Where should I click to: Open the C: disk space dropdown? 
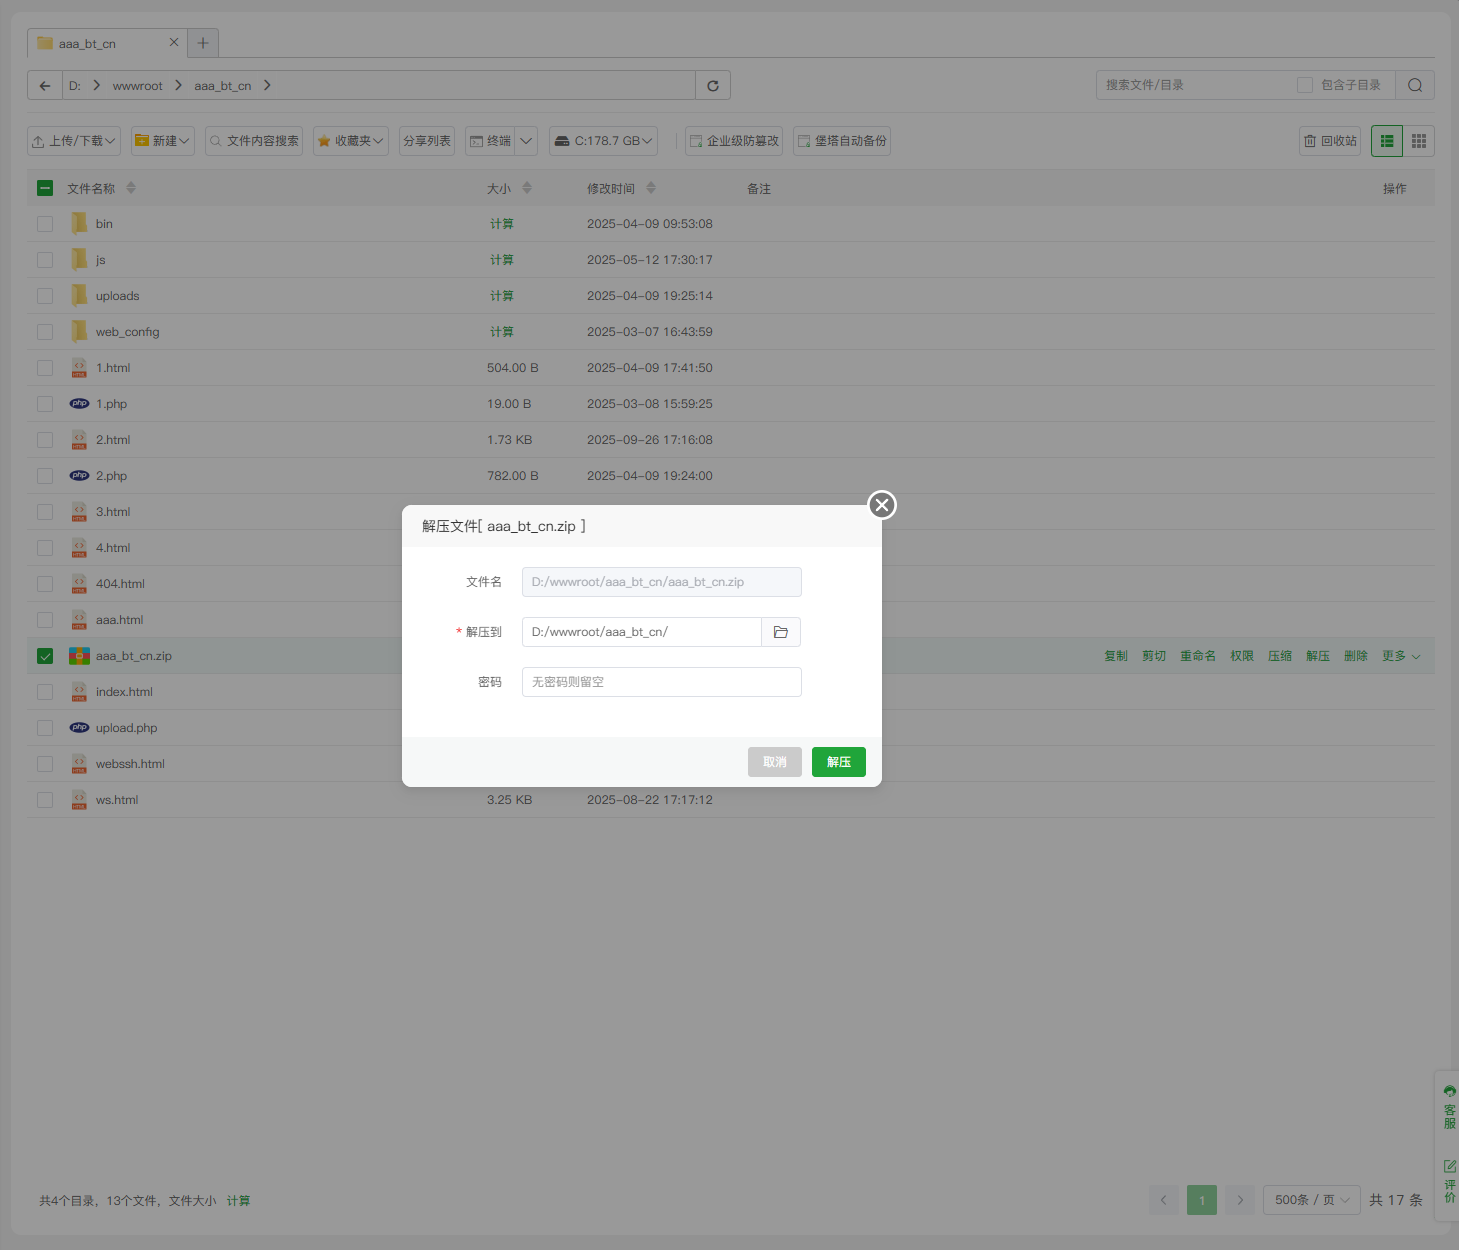603,141
